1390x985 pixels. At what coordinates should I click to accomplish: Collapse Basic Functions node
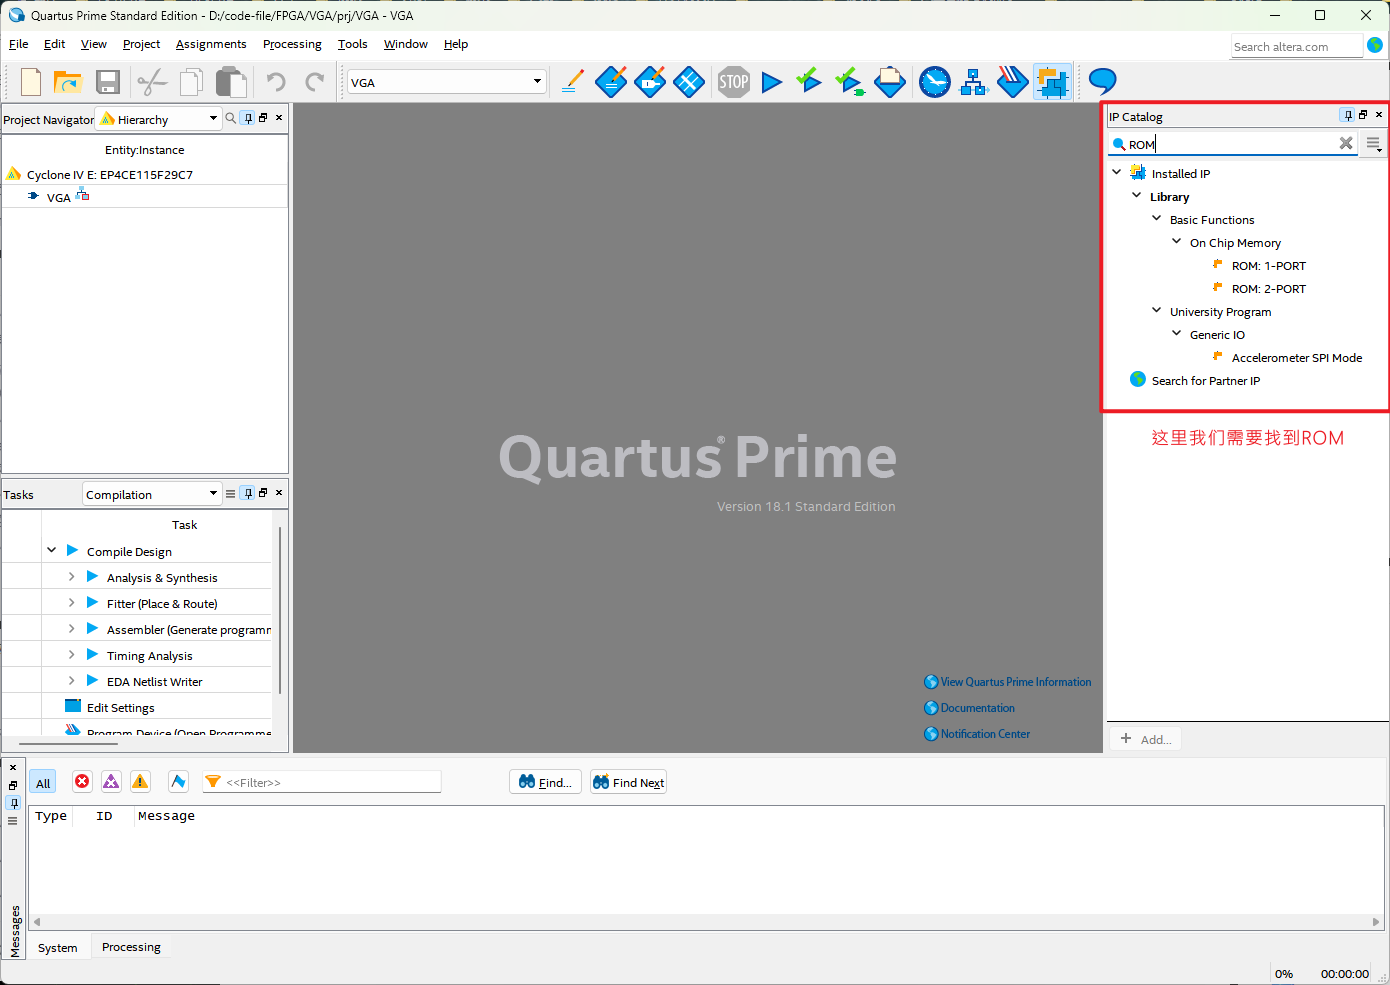(1157, 219)
